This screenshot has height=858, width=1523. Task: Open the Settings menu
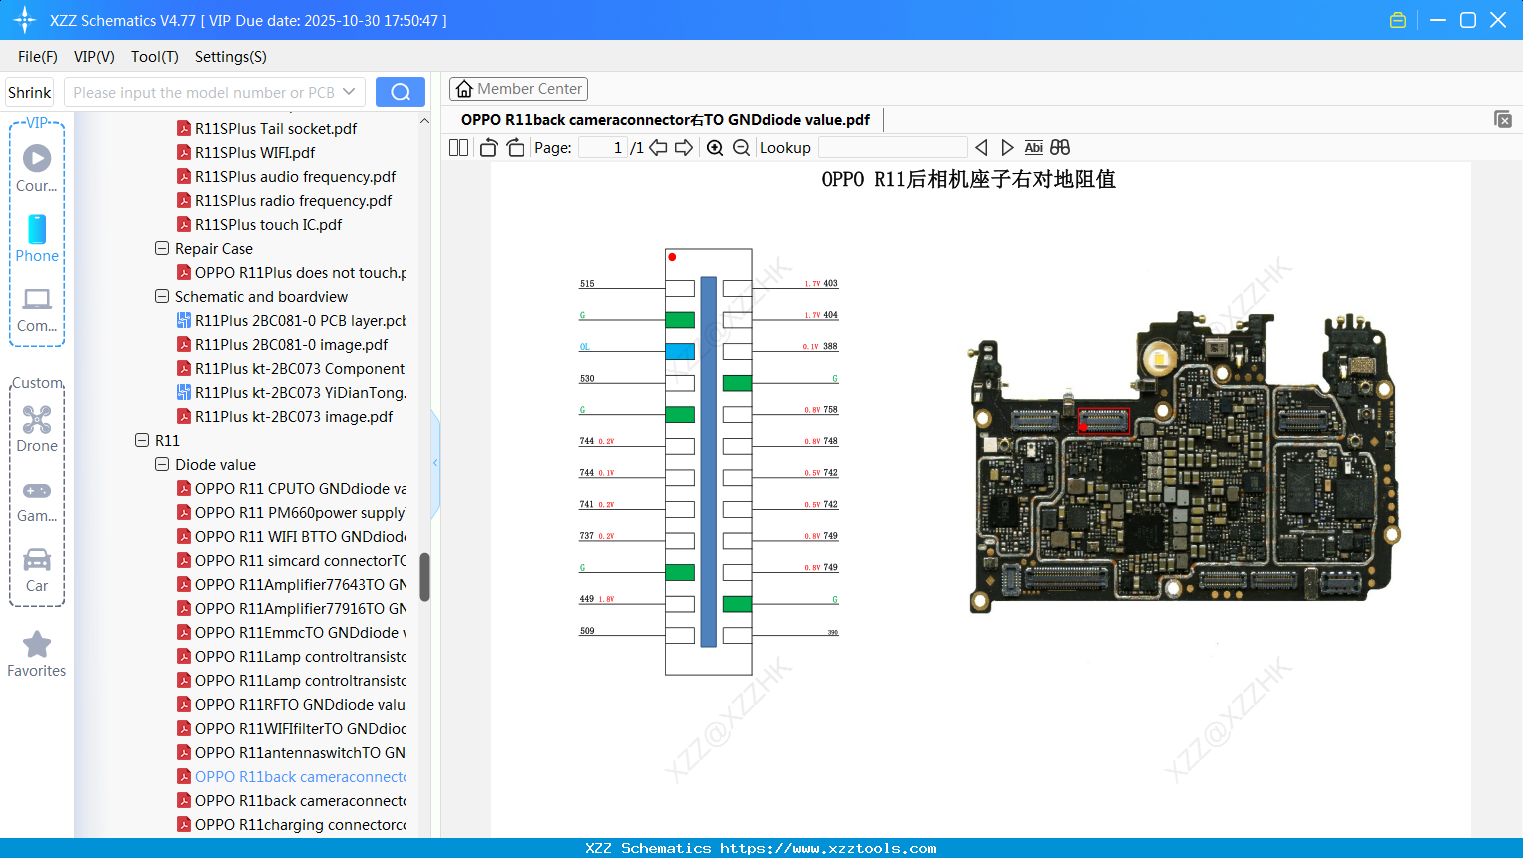[231, 57]
